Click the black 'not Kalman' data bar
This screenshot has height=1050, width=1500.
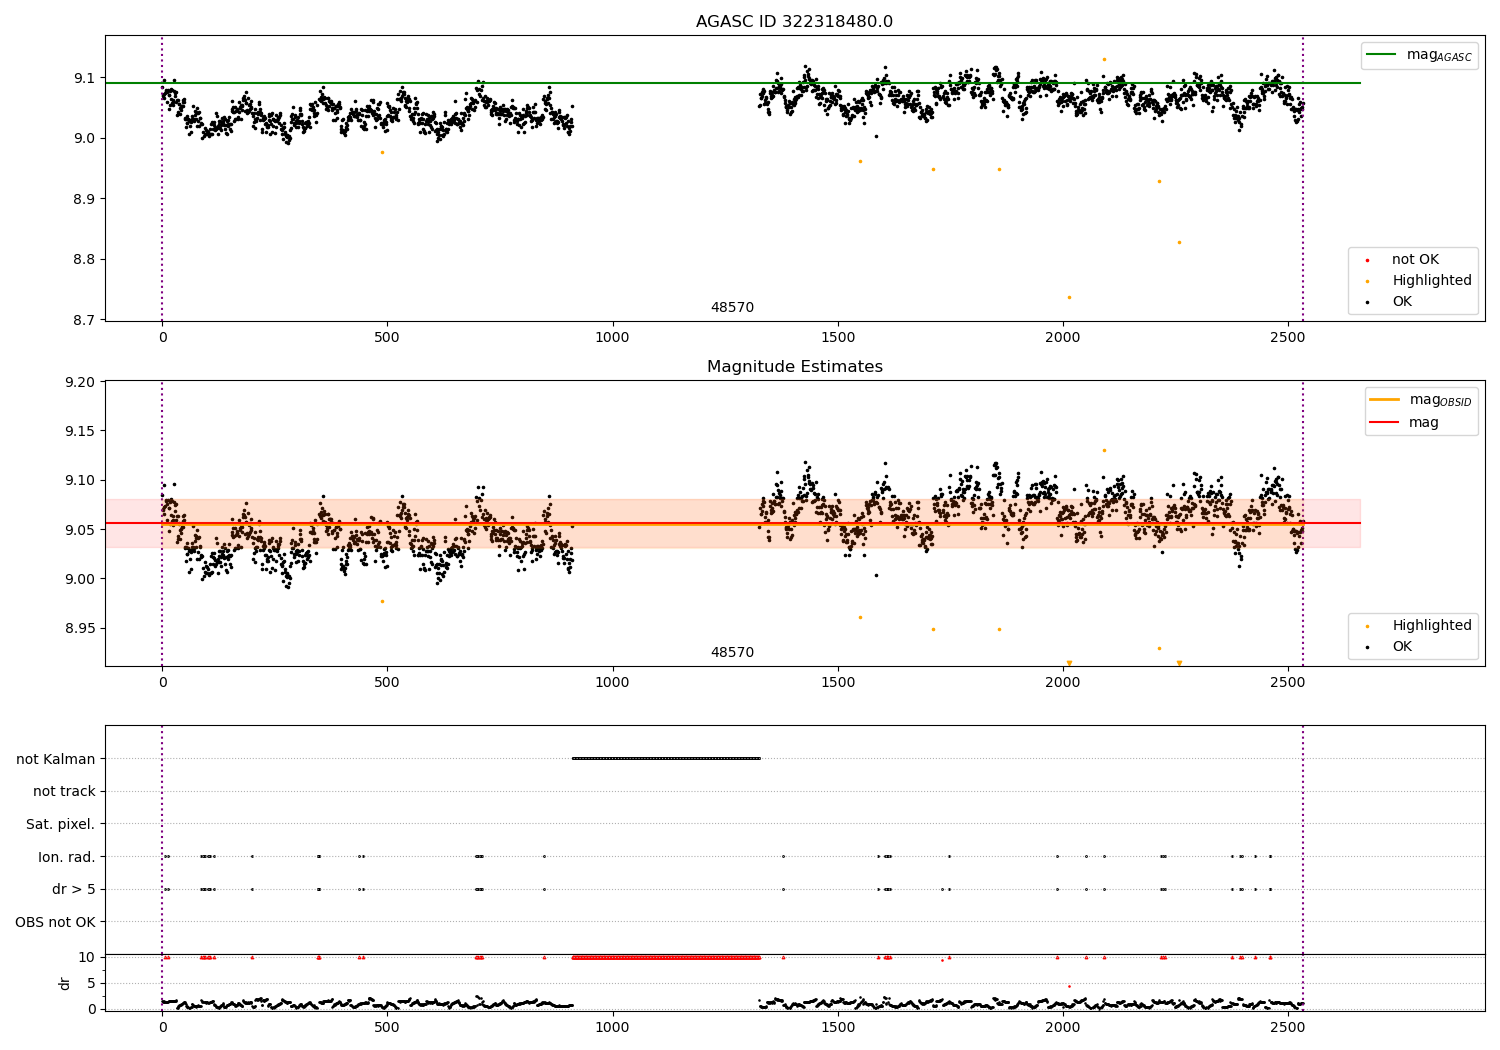tap(666, 758)
